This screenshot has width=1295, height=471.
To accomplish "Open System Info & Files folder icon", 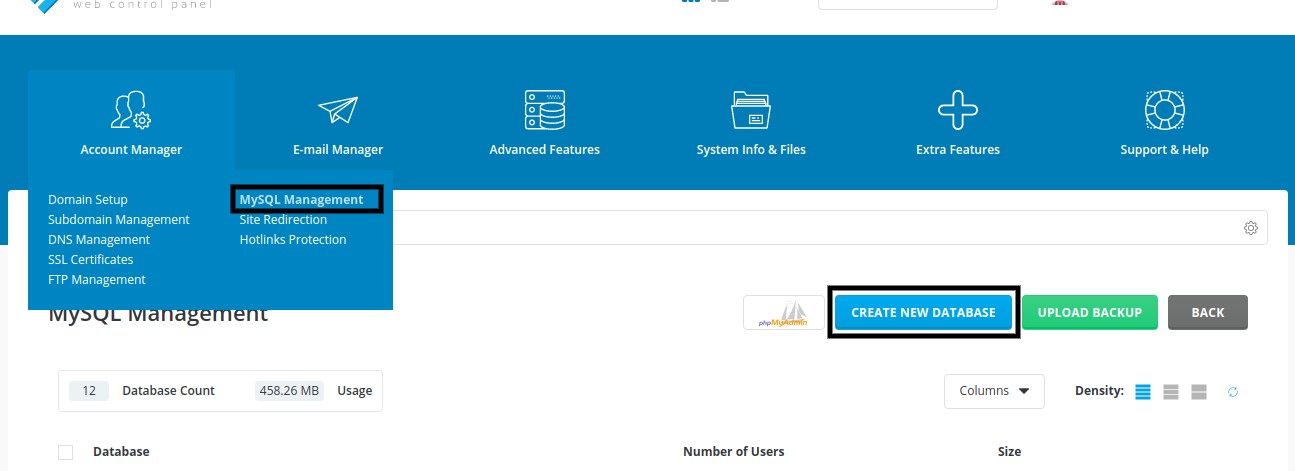I will (x=751, y=110).
